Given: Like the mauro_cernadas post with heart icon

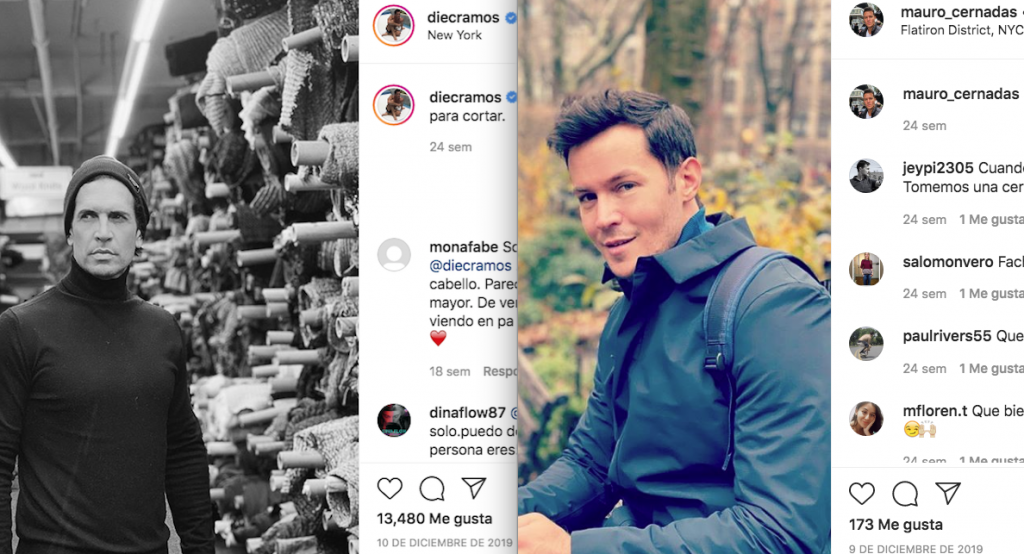Looking at the screenshot, I should (x=861, y=493).
